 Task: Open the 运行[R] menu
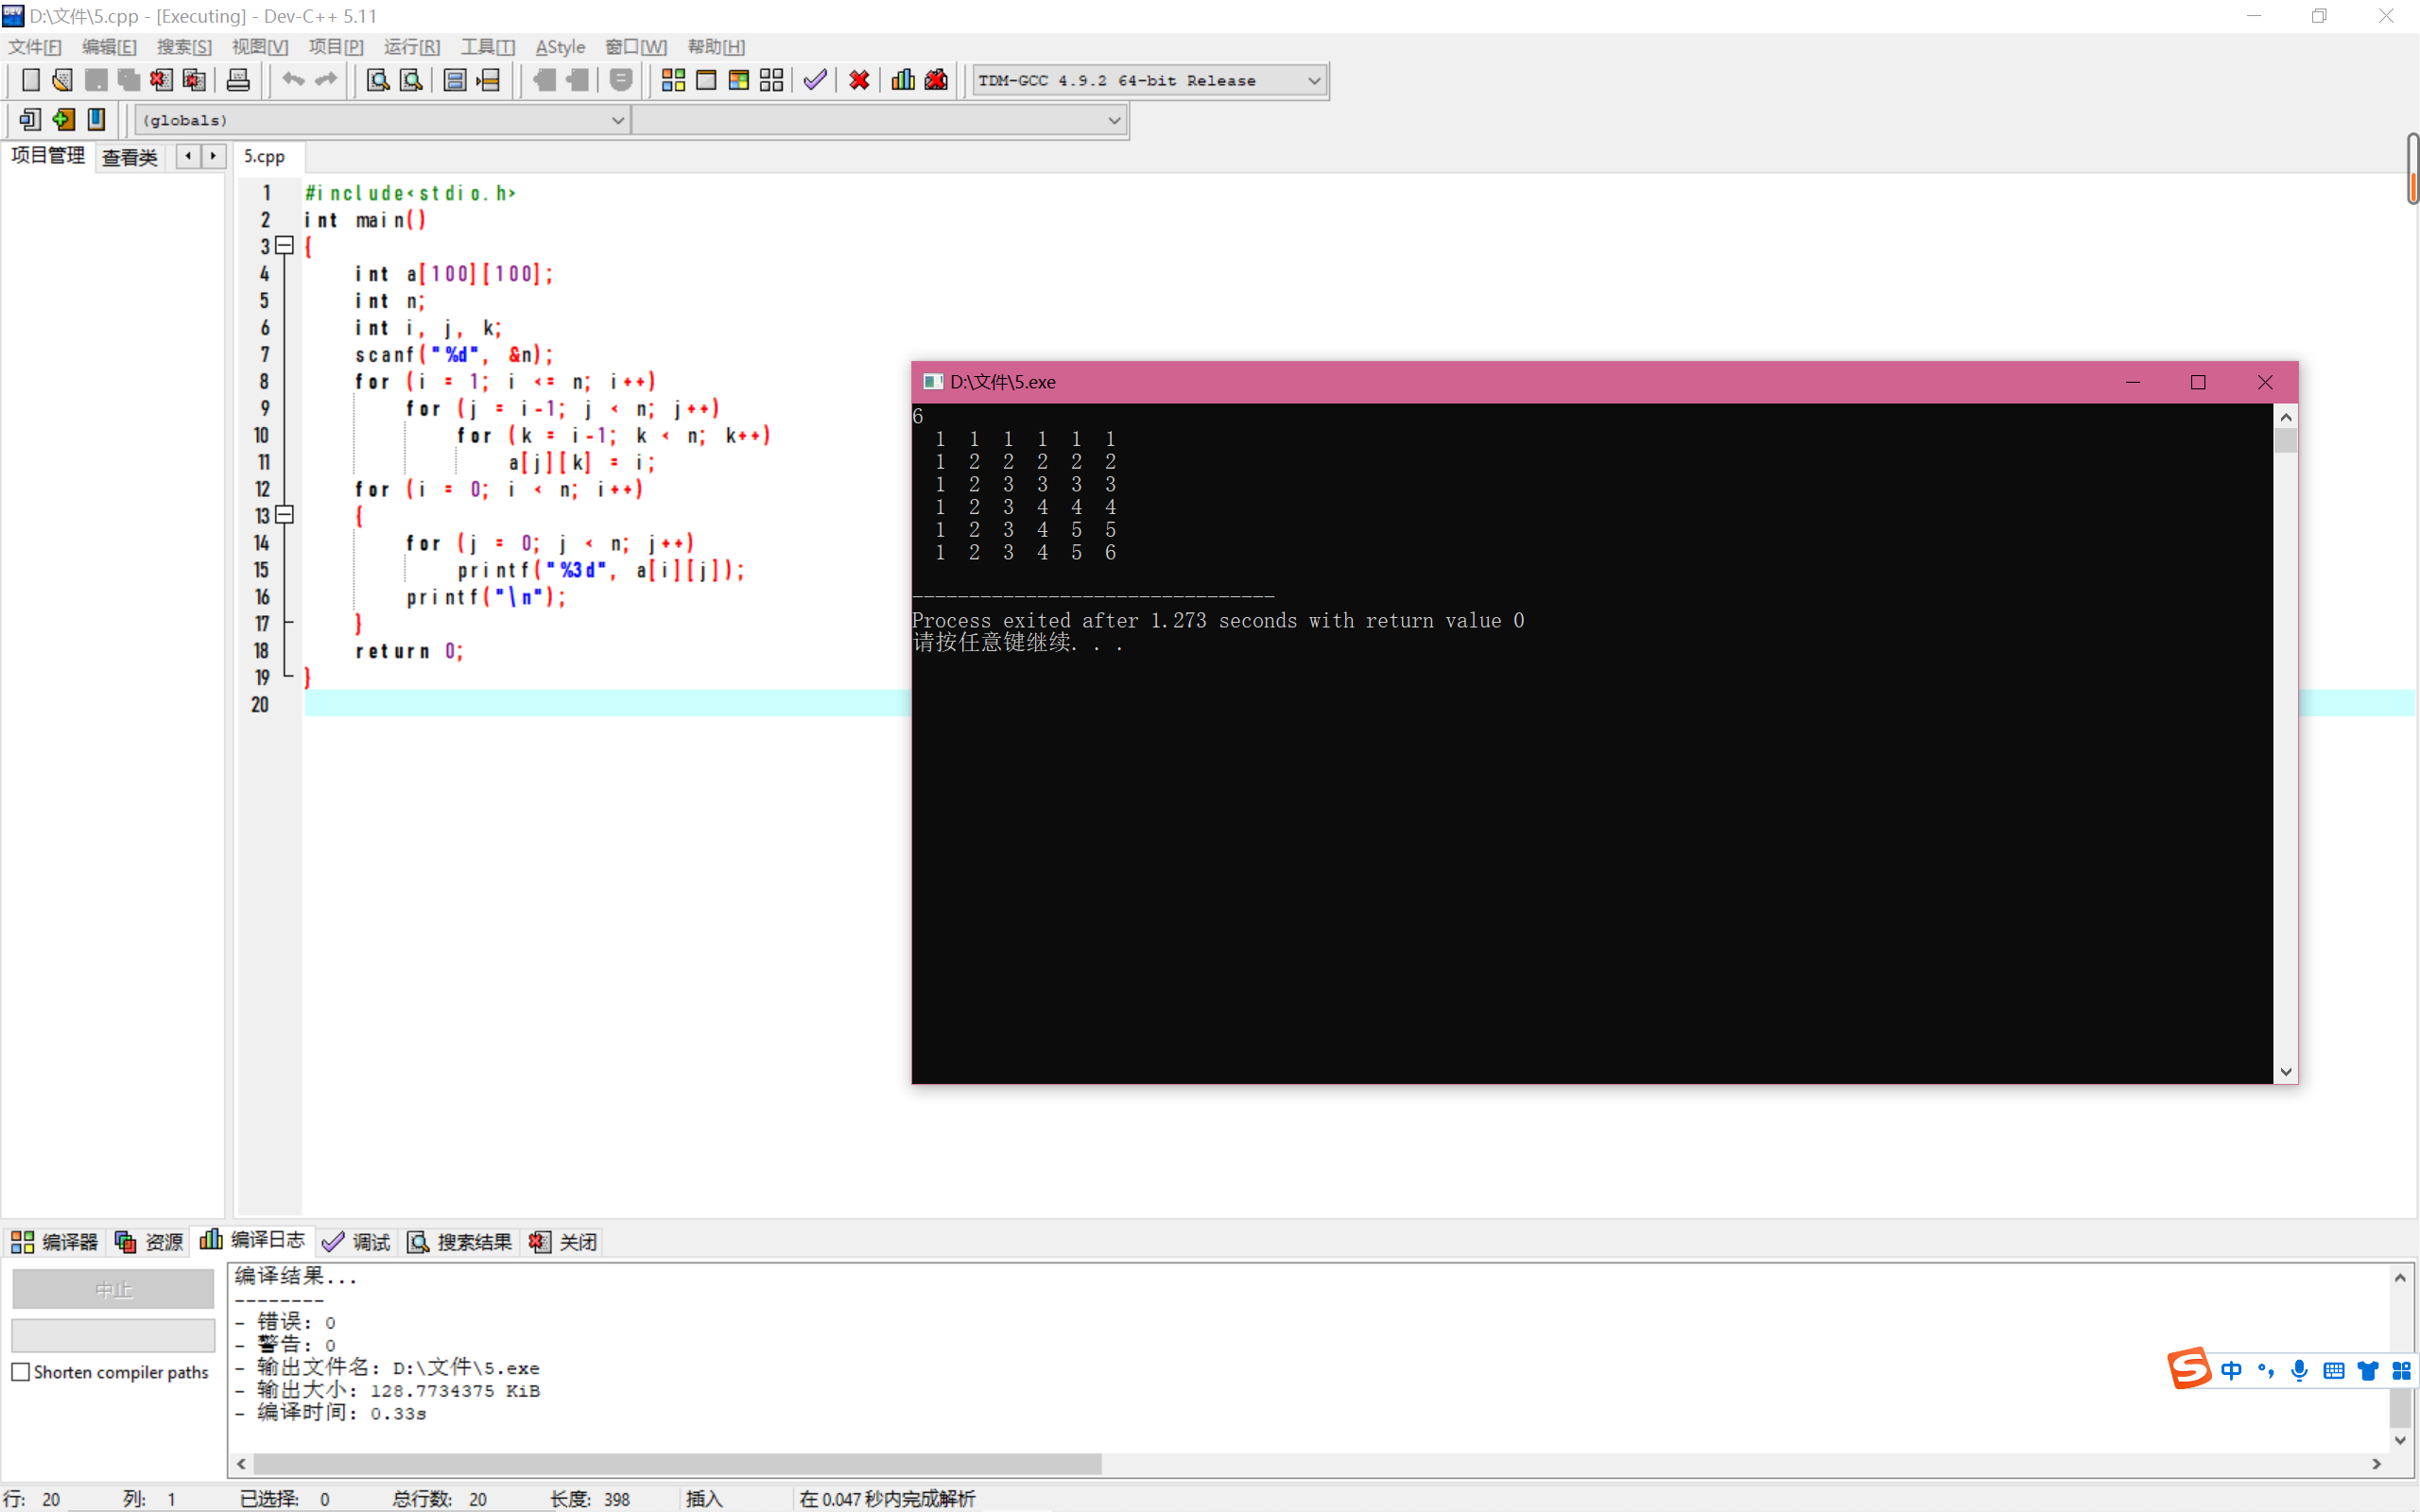tap(411, 47)
